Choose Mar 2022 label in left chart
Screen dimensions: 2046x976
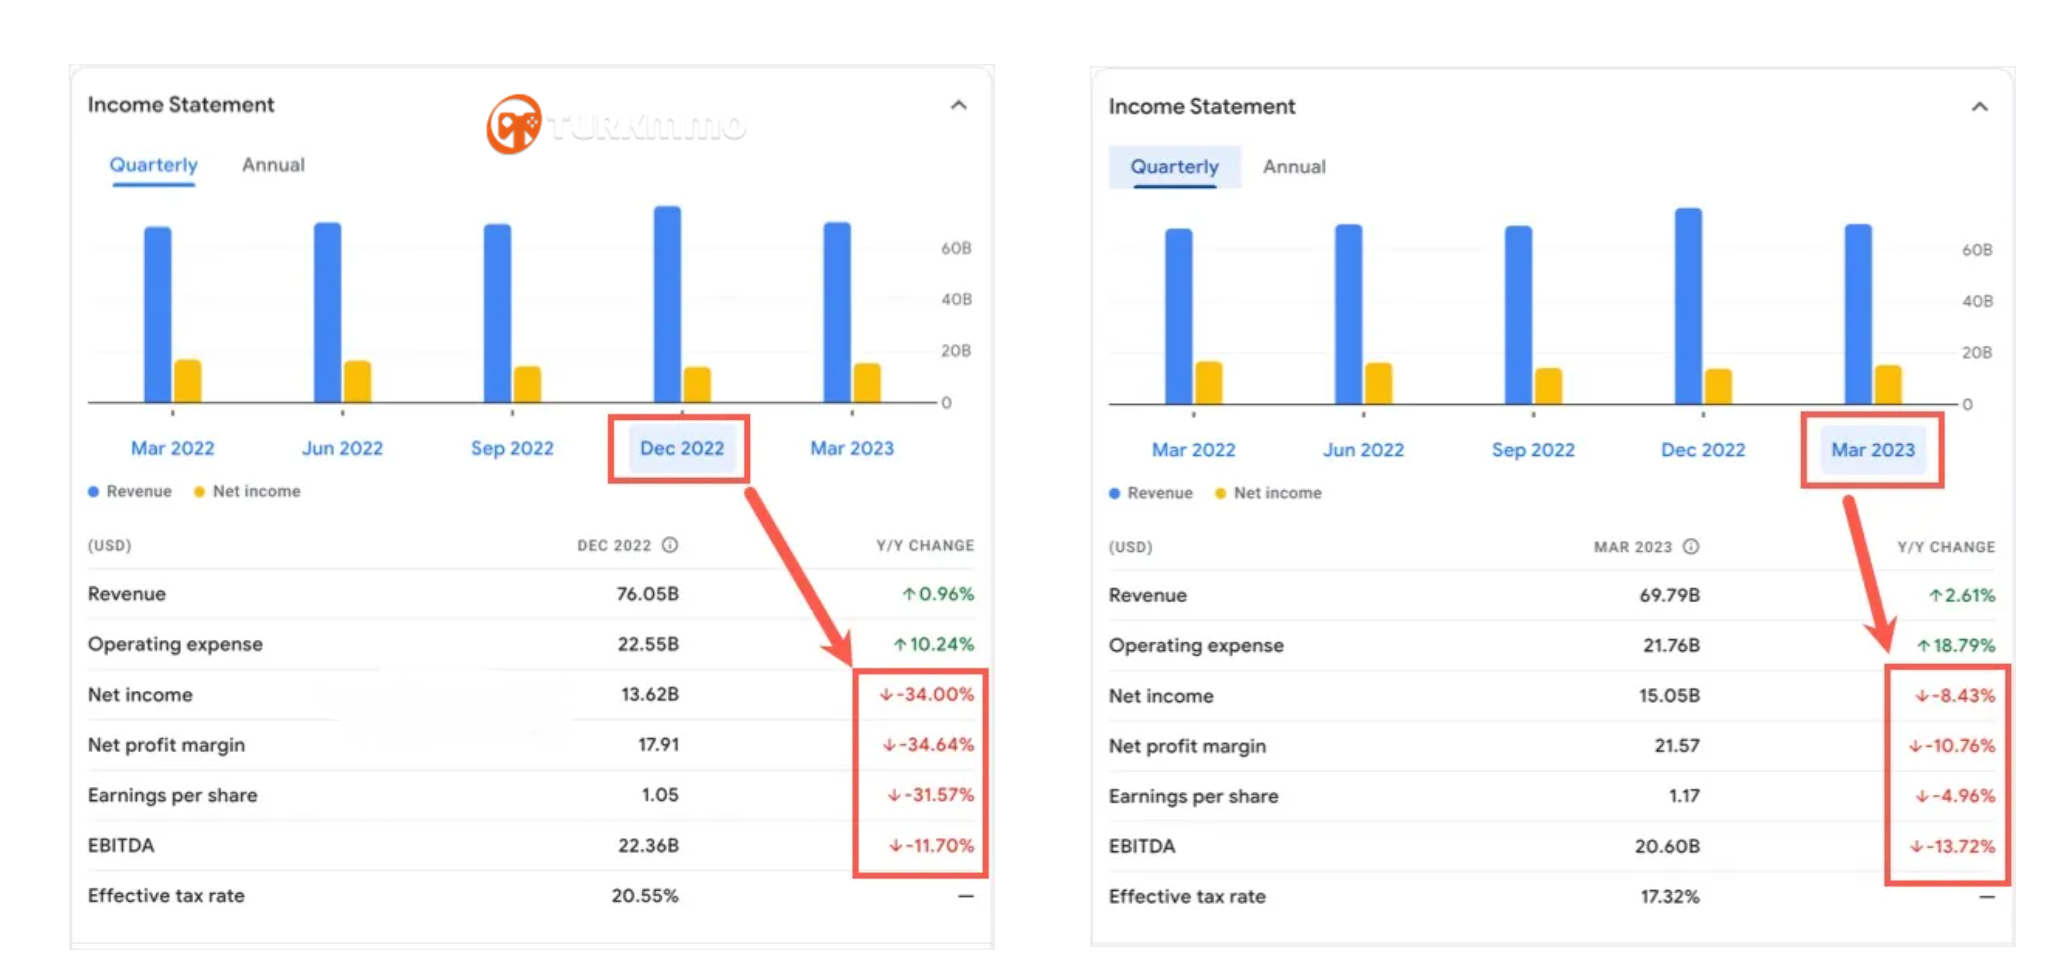coord(173,448)
